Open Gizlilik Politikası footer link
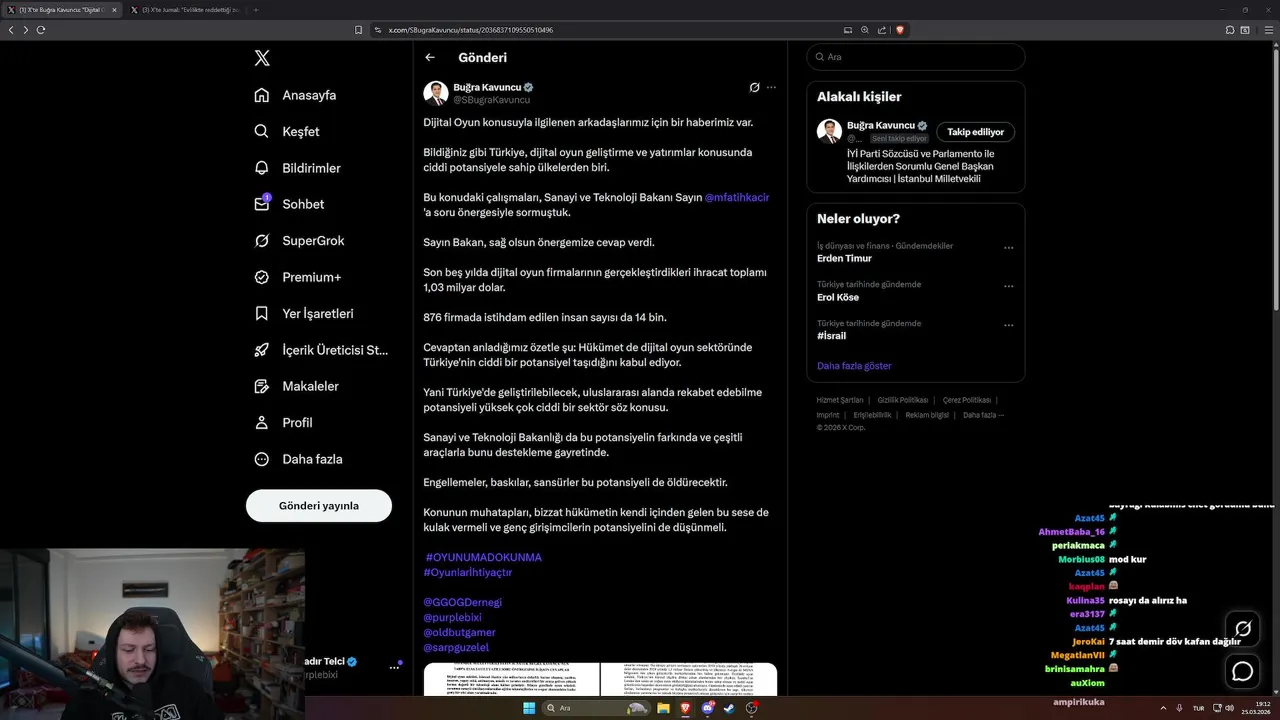1280x720 pixels. [904, 400]
